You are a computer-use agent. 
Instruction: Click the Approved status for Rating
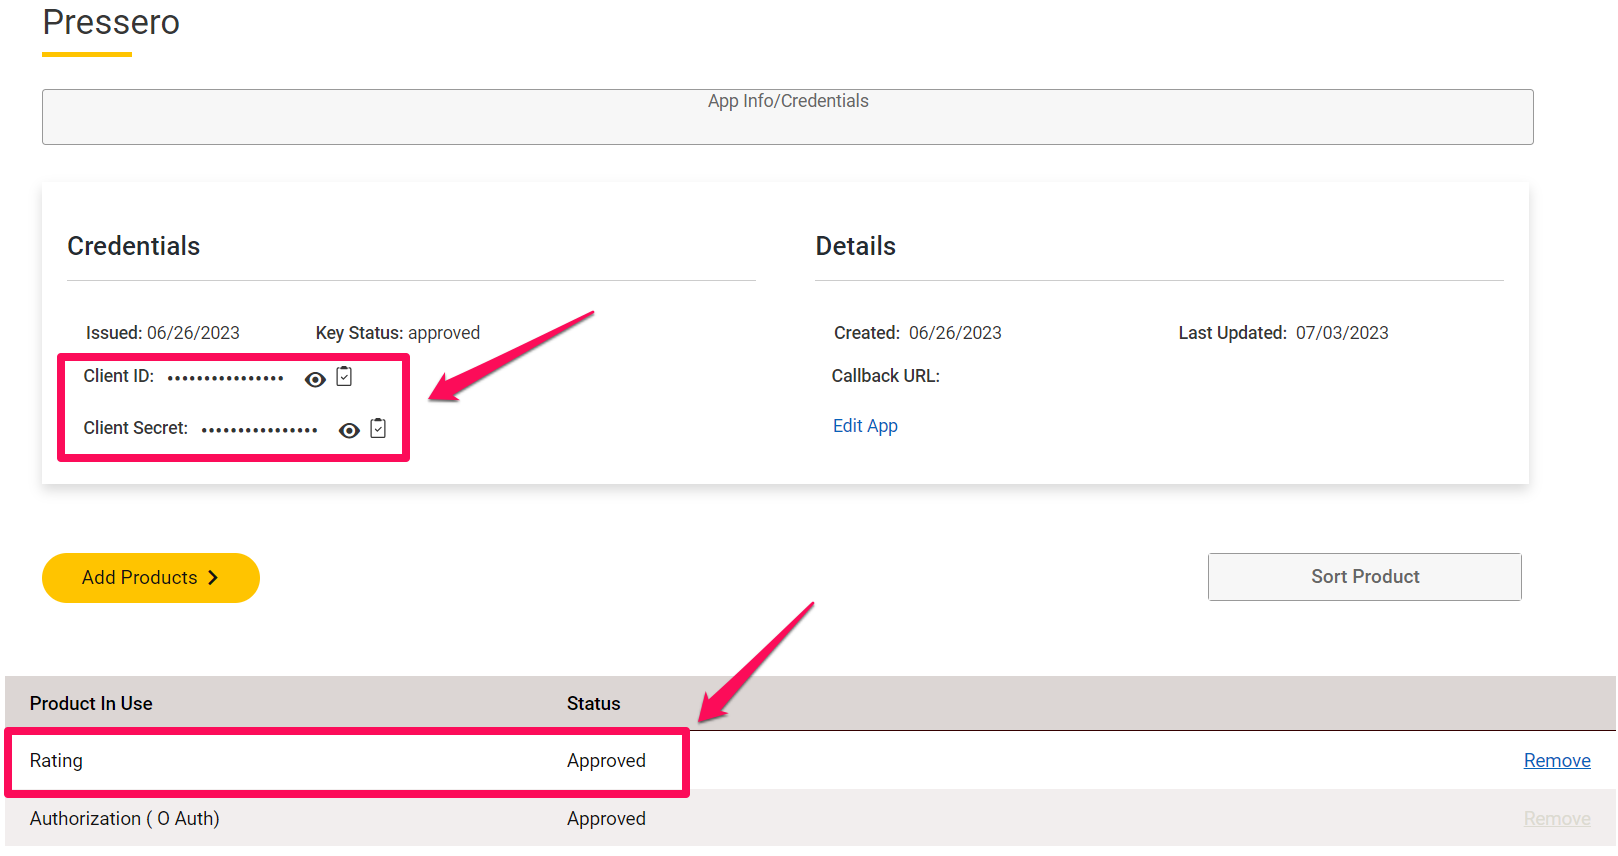coord(606,761)
